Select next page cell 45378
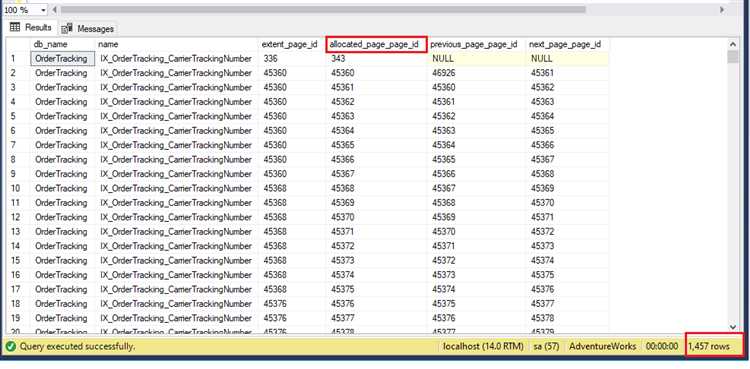The width and height of the screenshot is (750, 369). tap(567, 318)
